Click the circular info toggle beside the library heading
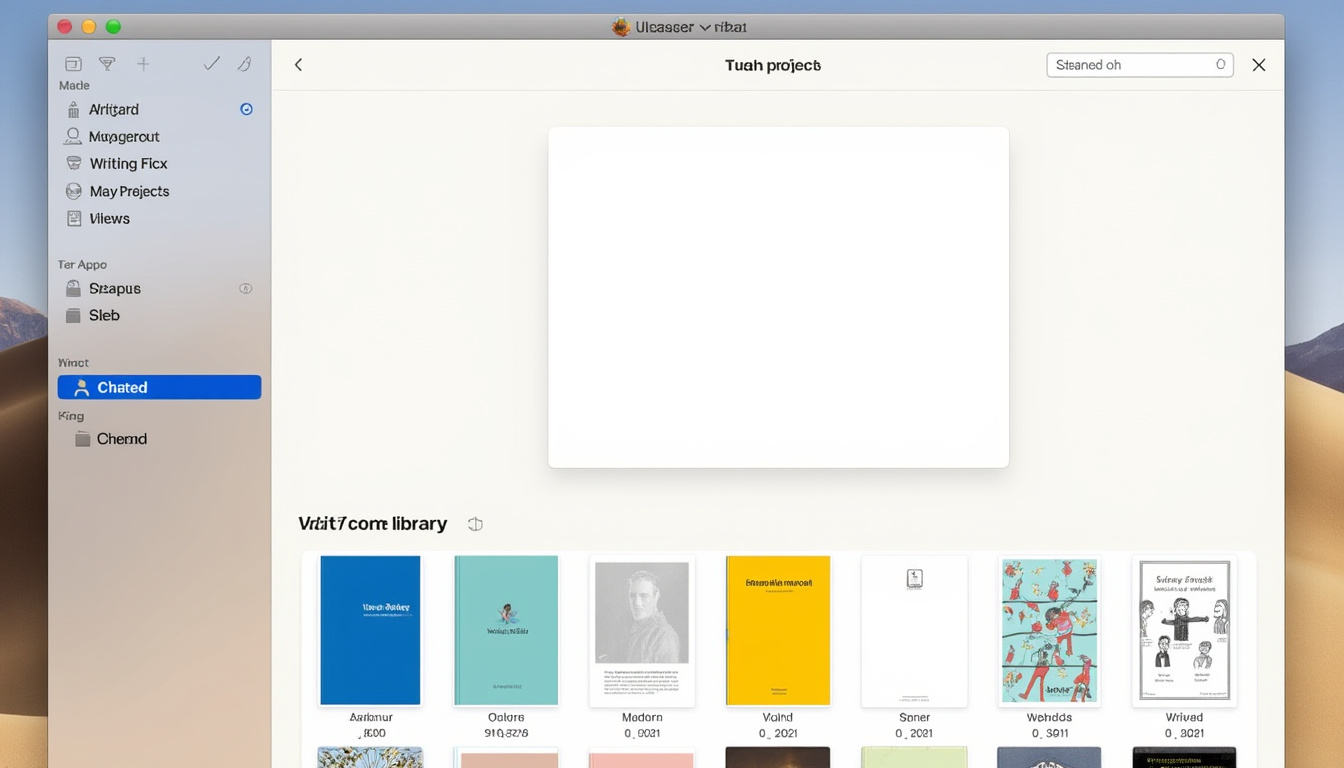Viewport: 1344px width, 768px height. point(475,523)
